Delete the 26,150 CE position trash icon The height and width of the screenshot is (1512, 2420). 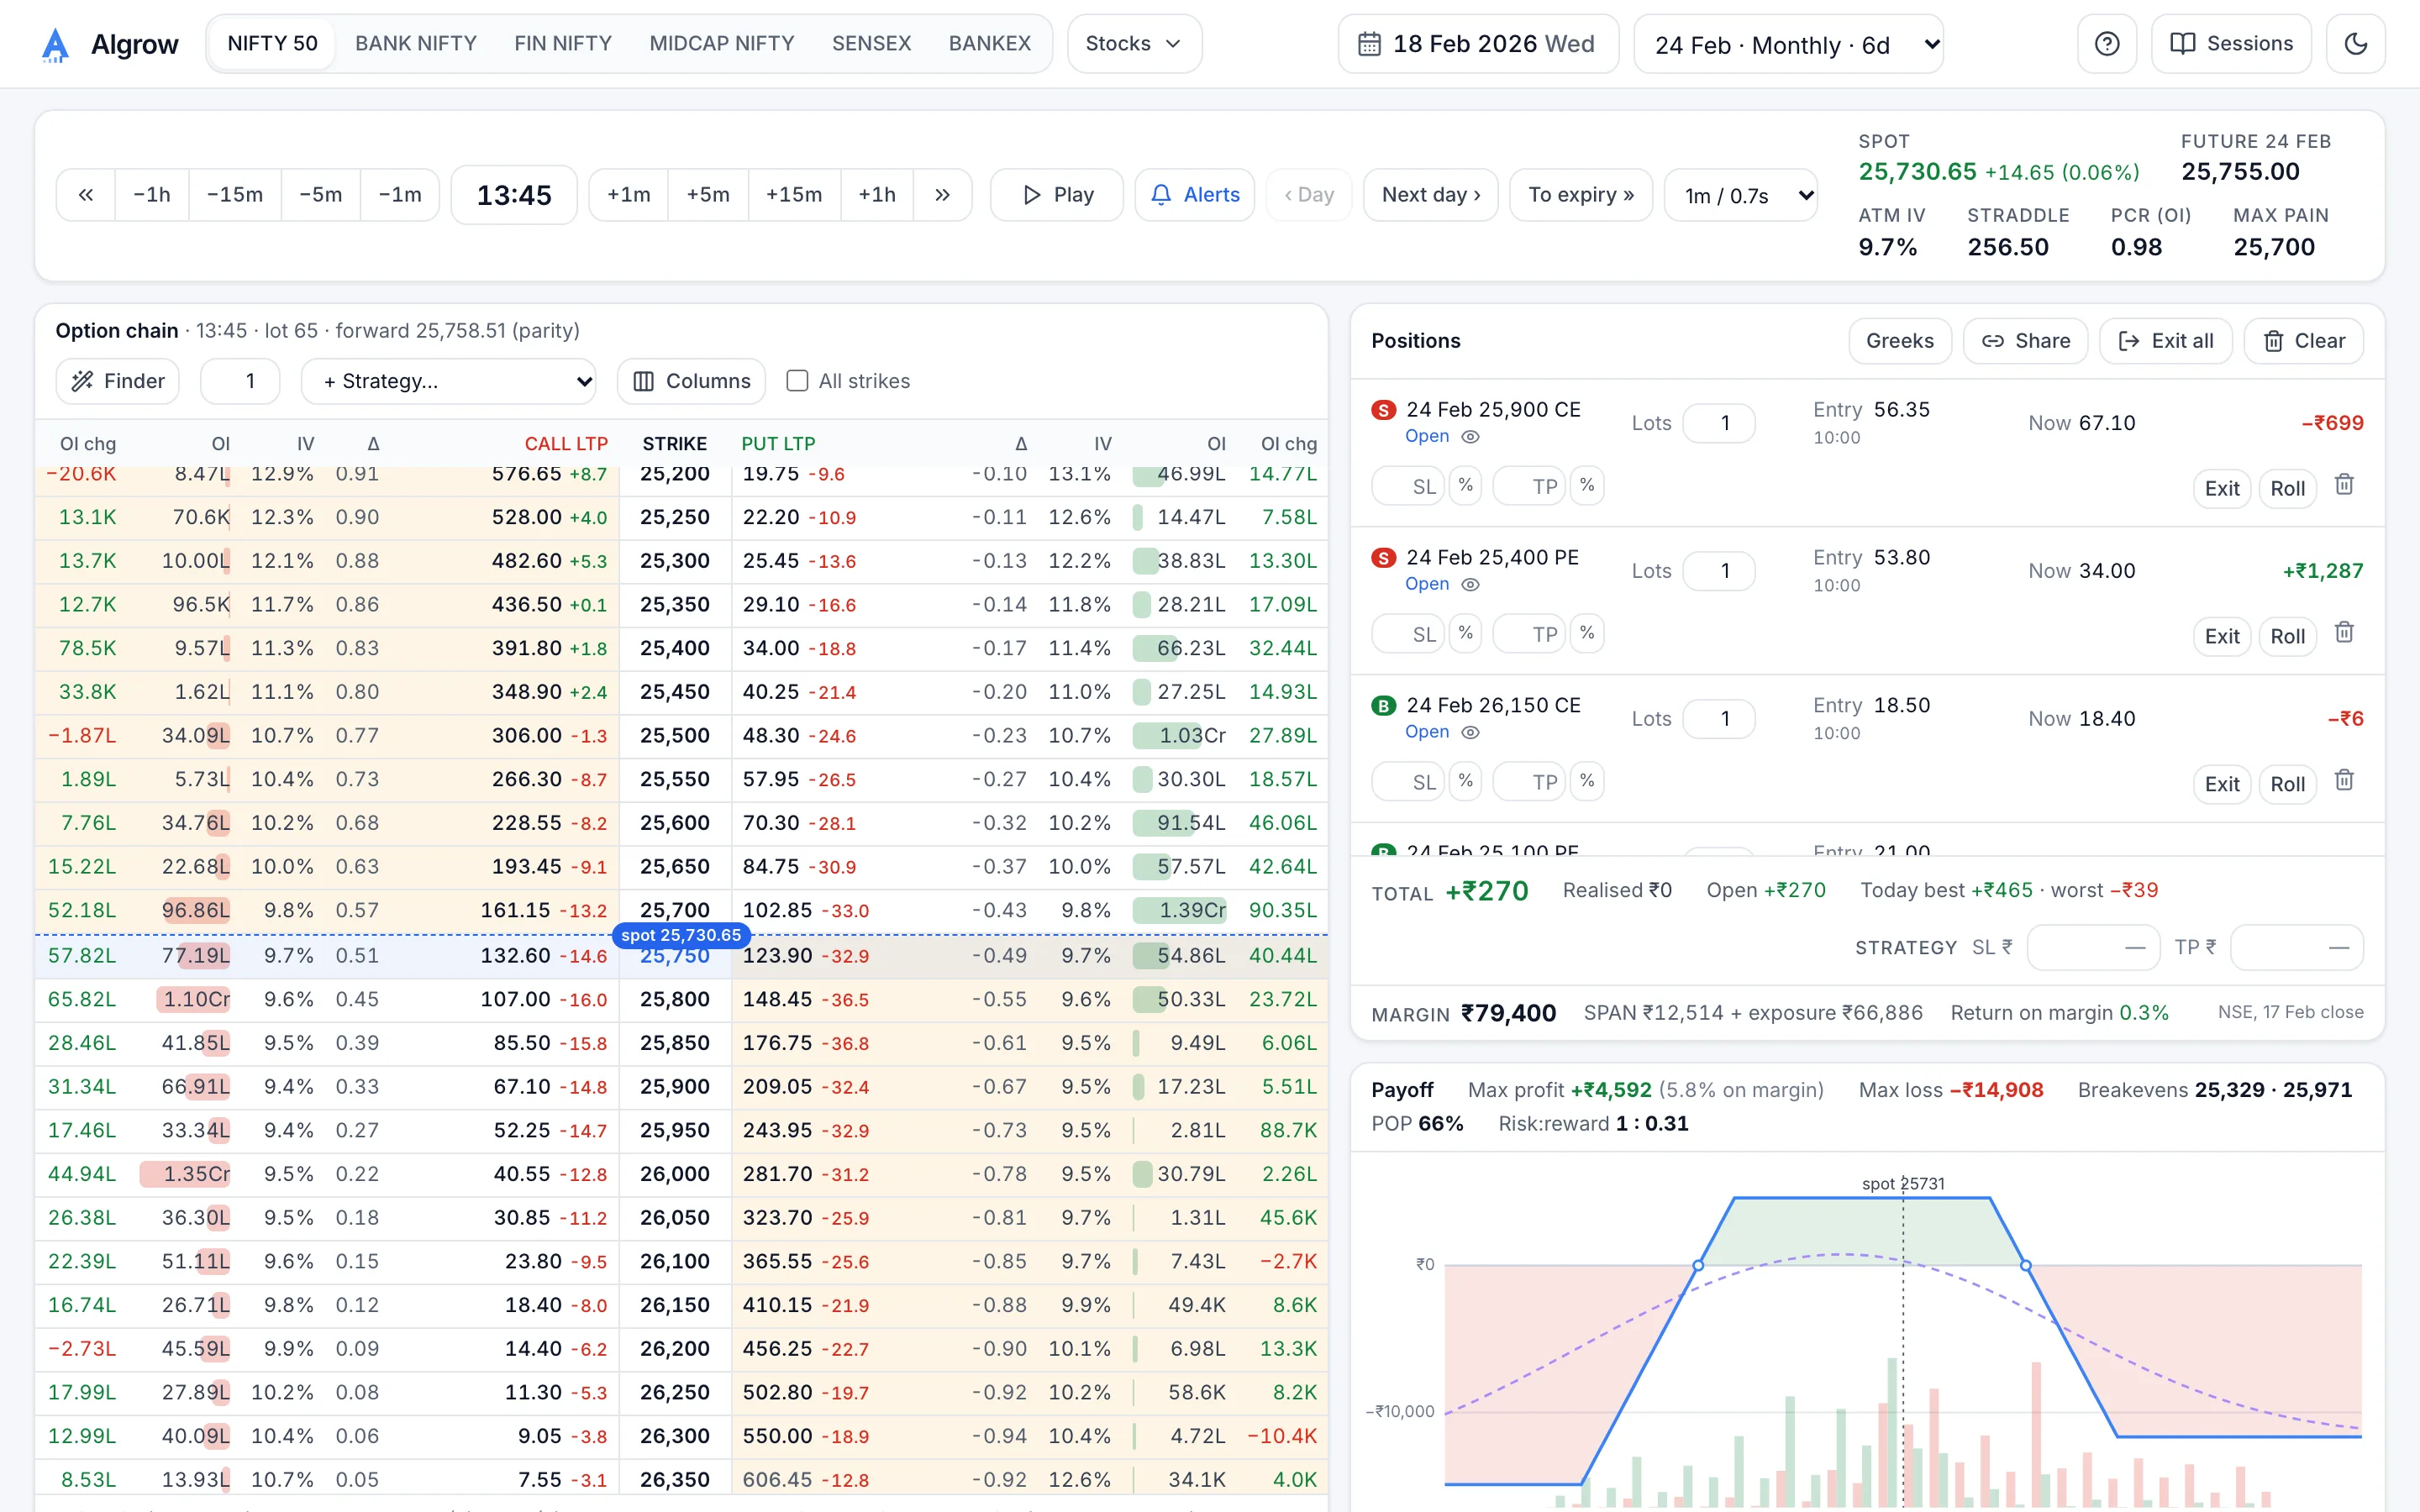(x=2344, y=781)
